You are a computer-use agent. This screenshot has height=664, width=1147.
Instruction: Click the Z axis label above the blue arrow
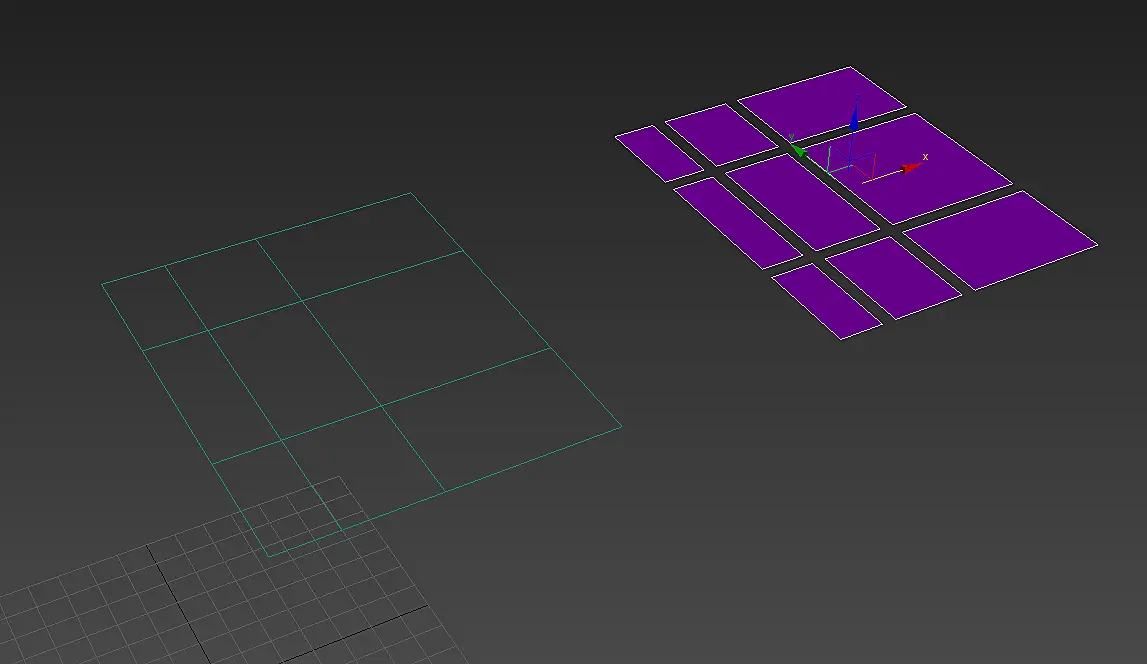pyautogui.click(x=857, y=99)
